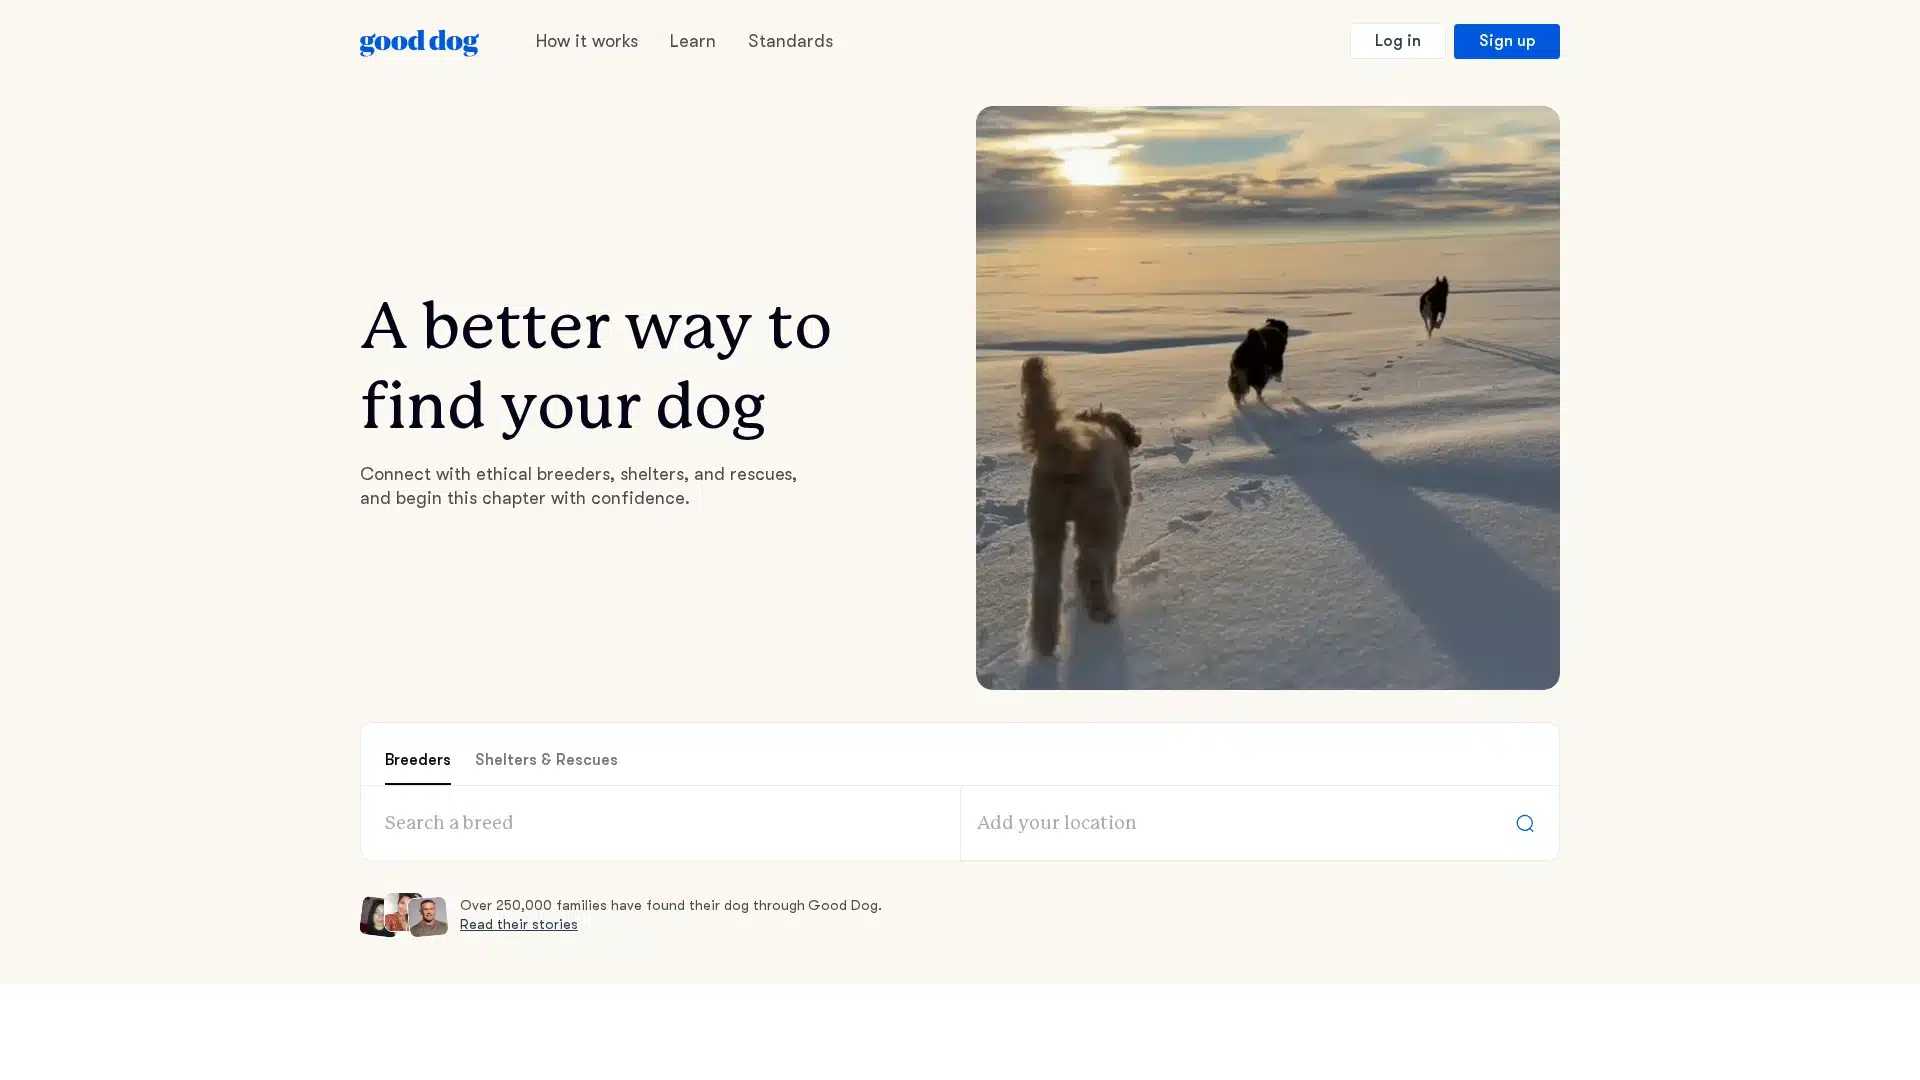Open the How it works menu

tap(586, 41)
